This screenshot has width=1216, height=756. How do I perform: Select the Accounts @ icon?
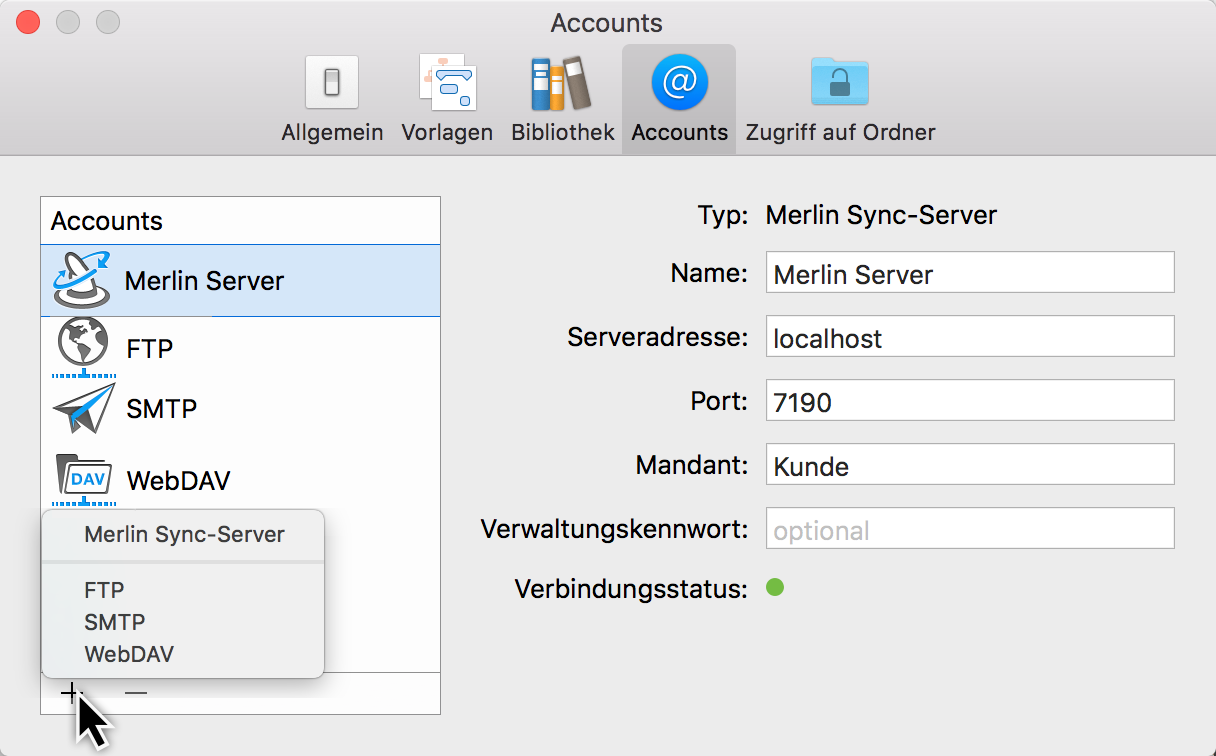tap(680, 82)
